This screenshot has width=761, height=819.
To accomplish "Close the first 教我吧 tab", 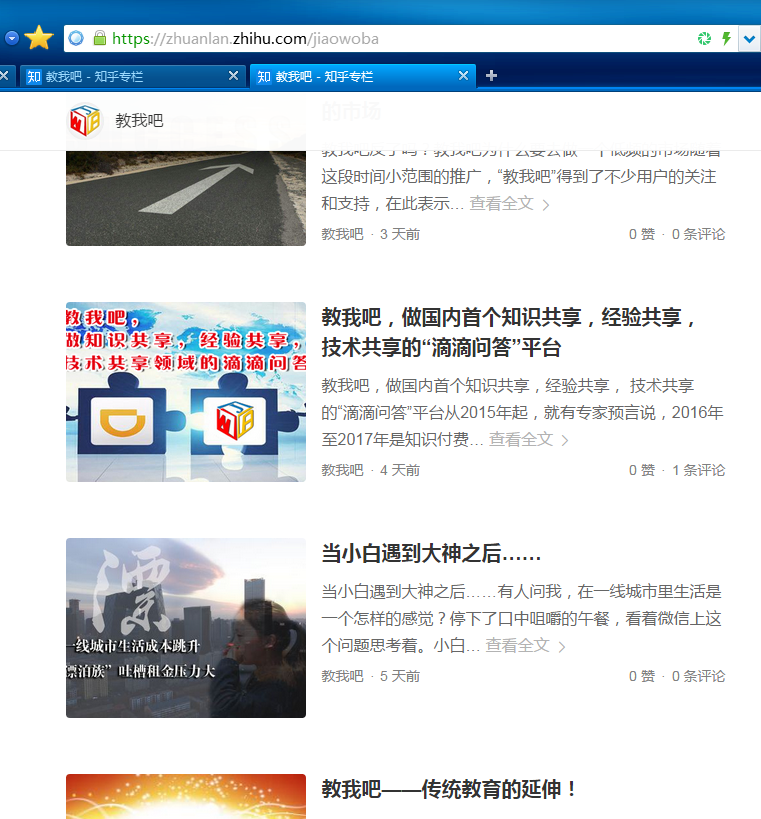I will coord(233,76).
